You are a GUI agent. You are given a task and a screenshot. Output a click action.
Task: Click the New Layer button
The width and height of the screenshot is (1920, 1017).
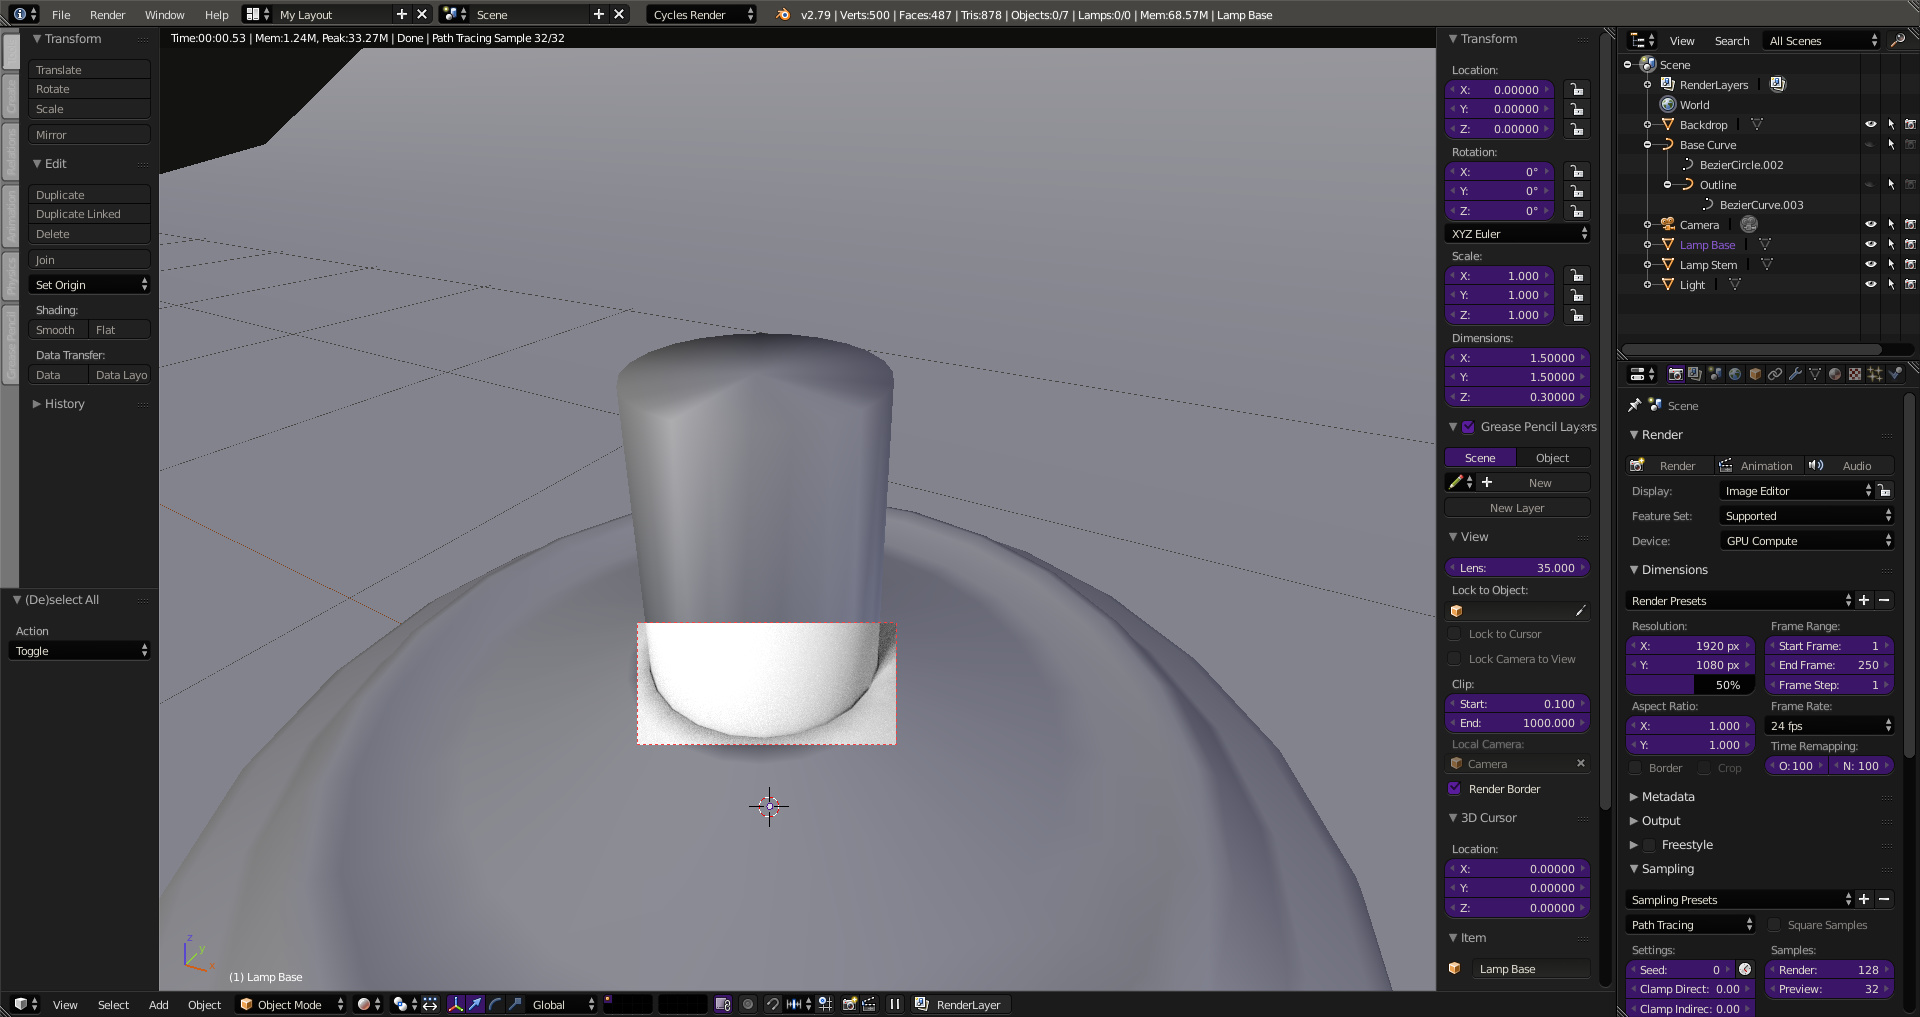(x=1517, y=508)
